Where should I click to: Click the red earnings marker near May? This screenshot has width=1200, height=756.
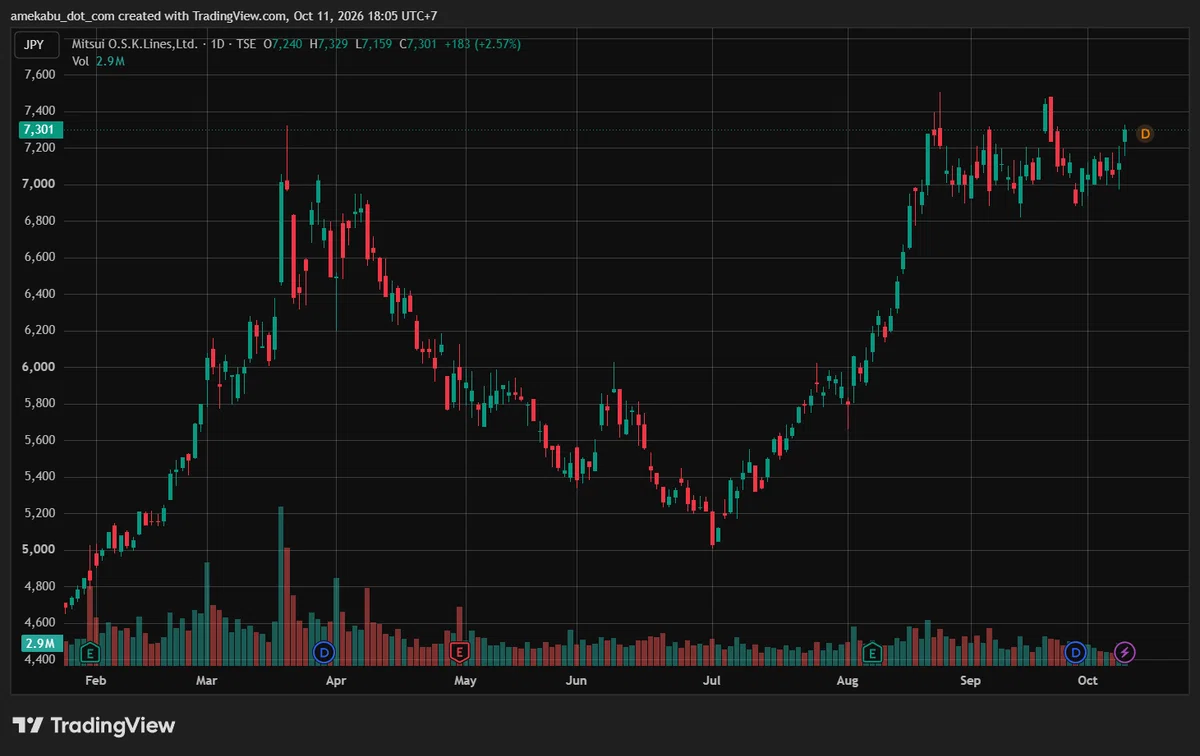click(459, 653)
